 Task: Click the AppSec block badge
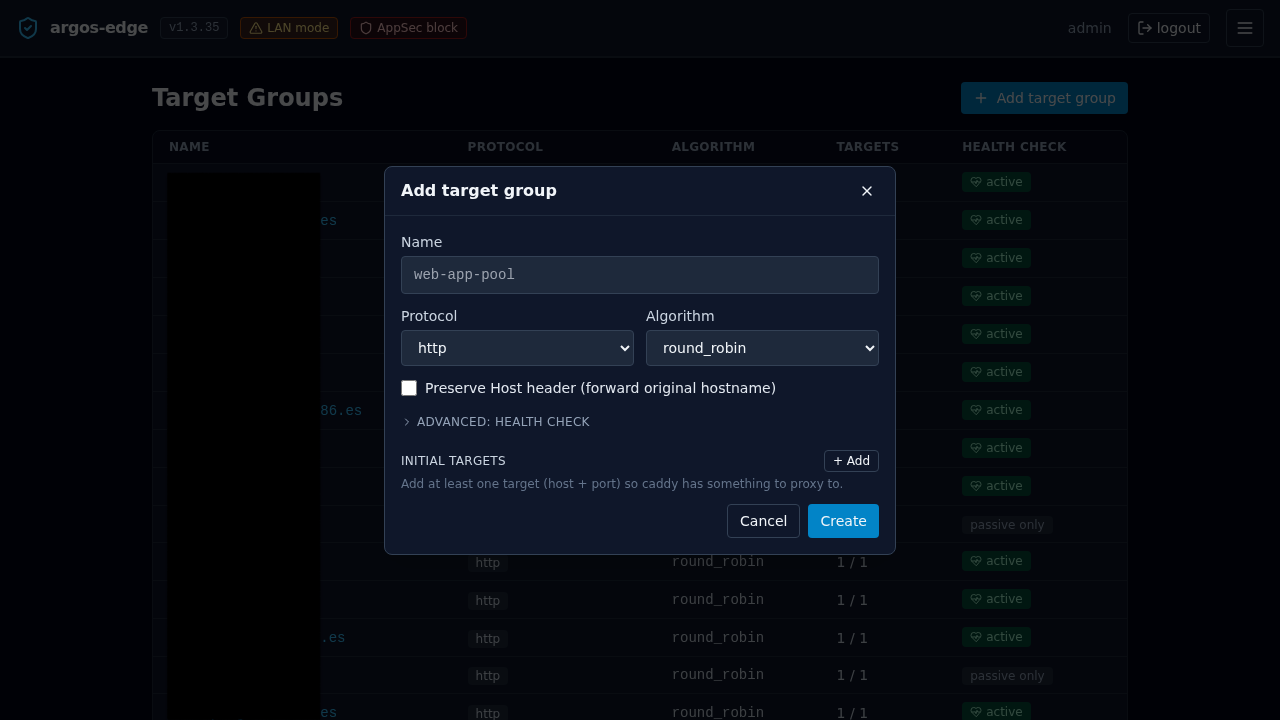point(408,28)
